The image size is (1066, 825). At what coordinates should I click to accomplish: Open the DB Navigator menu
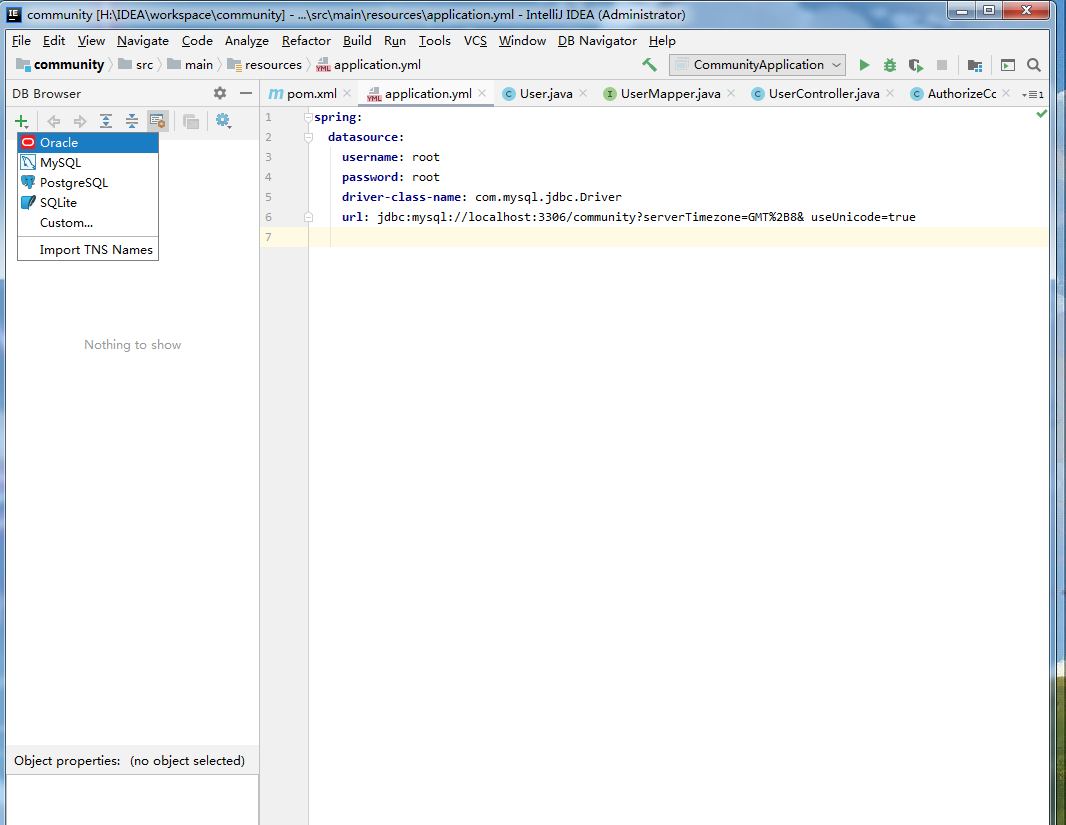(x=597, y=41)
